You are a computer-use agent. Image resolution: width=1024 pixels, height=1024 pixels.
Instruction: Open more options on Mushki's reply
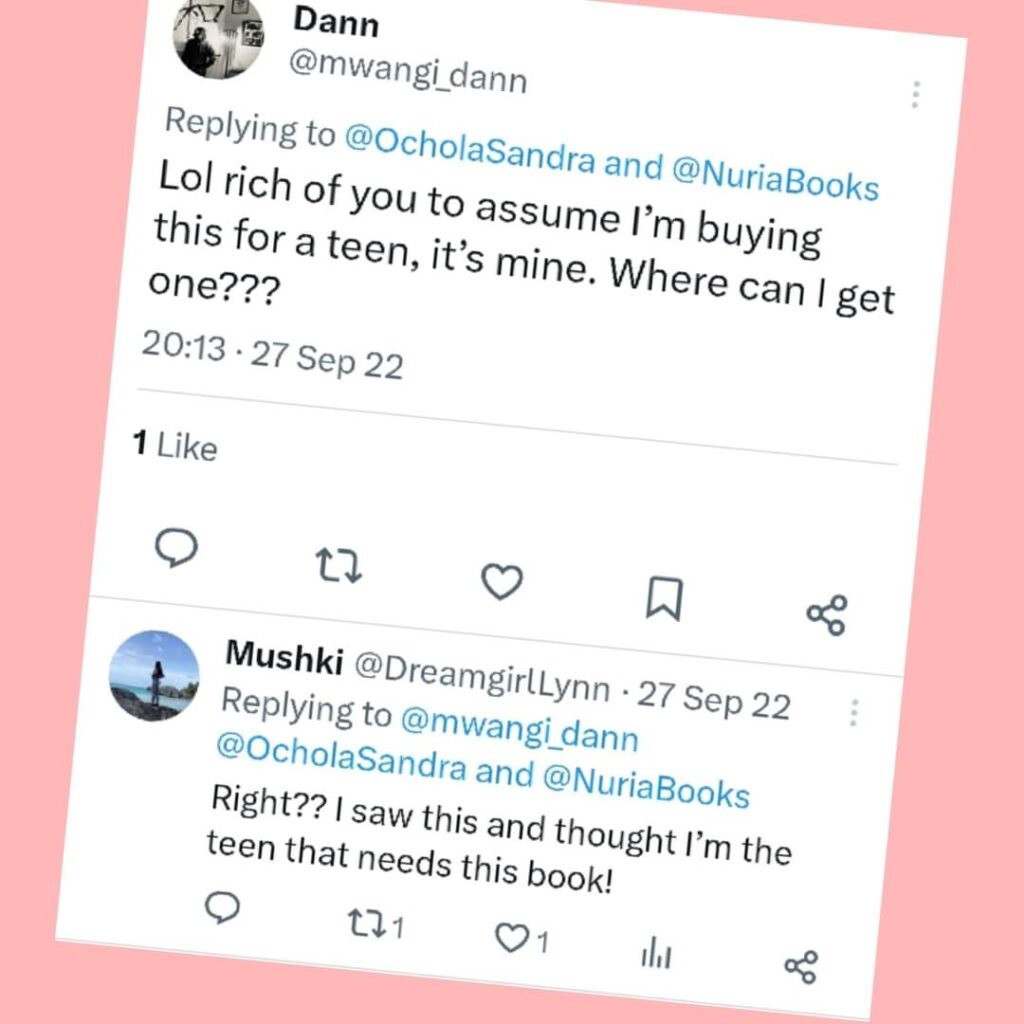pyautogui.click(x=853, y=713)
